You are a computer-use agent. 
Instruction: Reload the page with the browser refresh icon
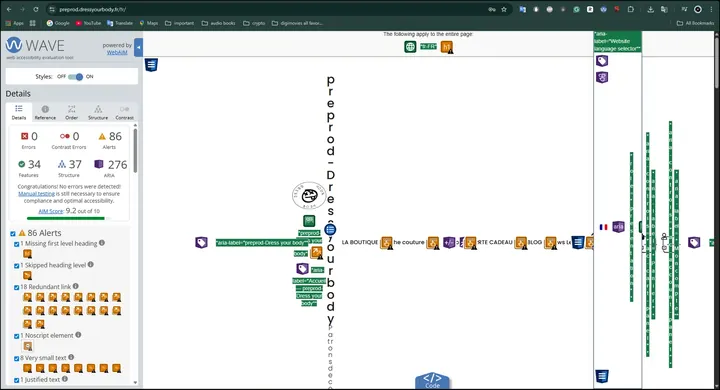[36, 9]
